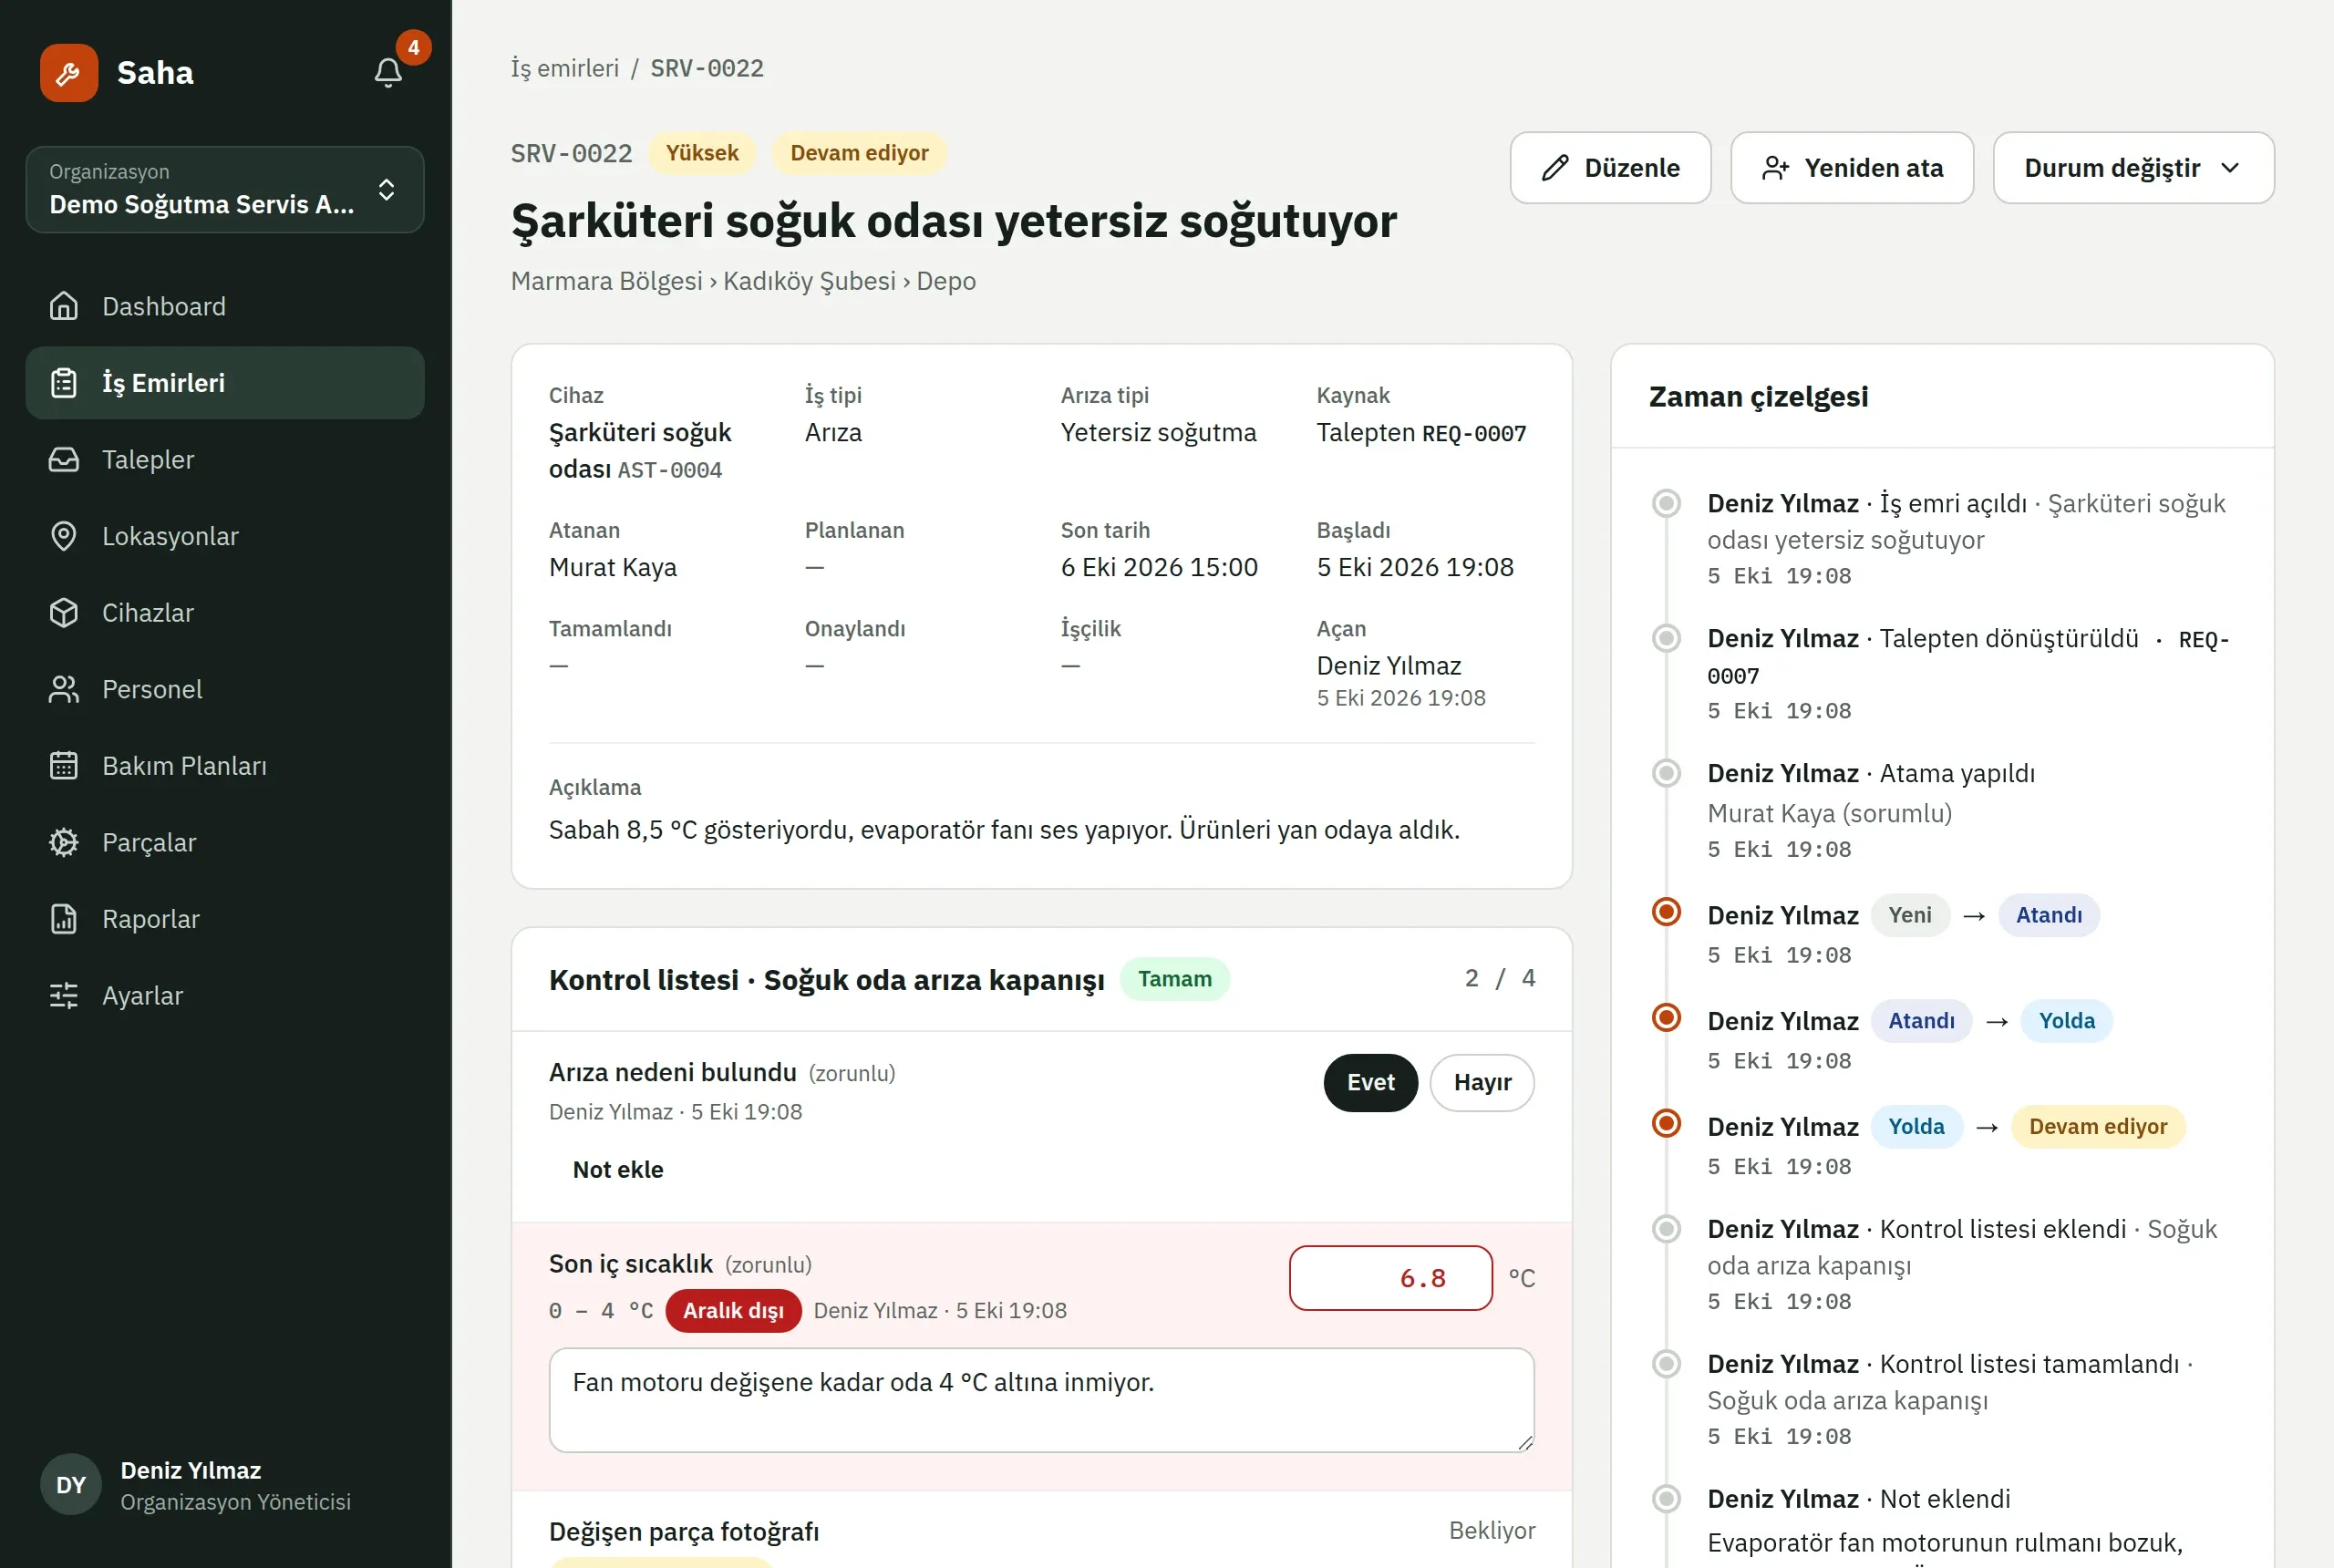Click the Düzenle button
2334x1568 pixels.
click(x=1610, y=168)
